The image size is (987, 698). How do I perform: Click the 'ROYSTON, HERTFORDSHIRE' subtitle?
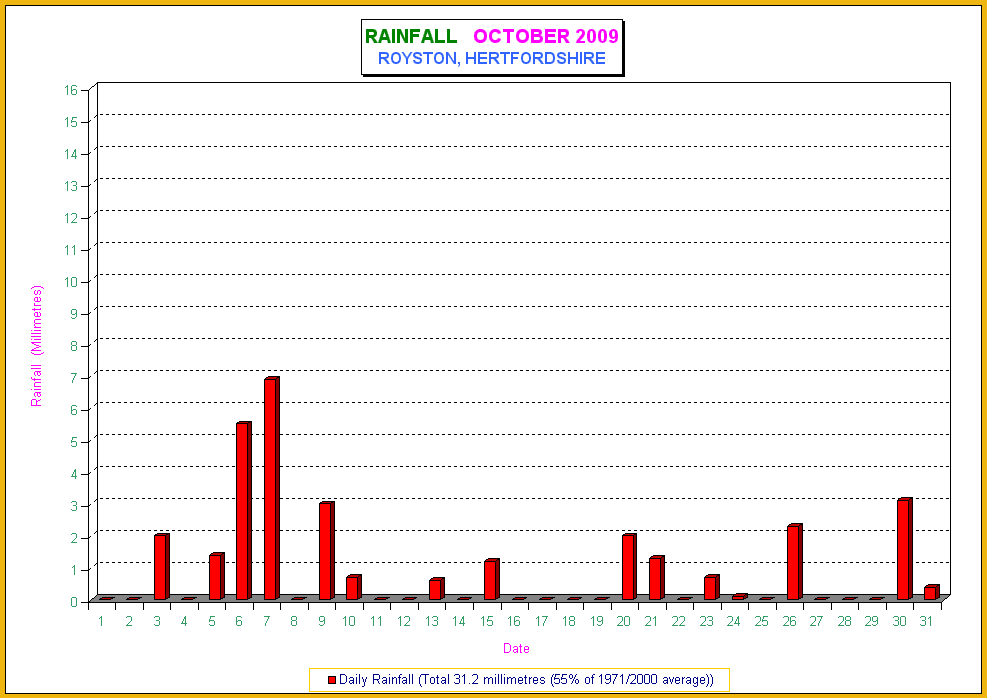pyautogui.click(x=492, y=59)
